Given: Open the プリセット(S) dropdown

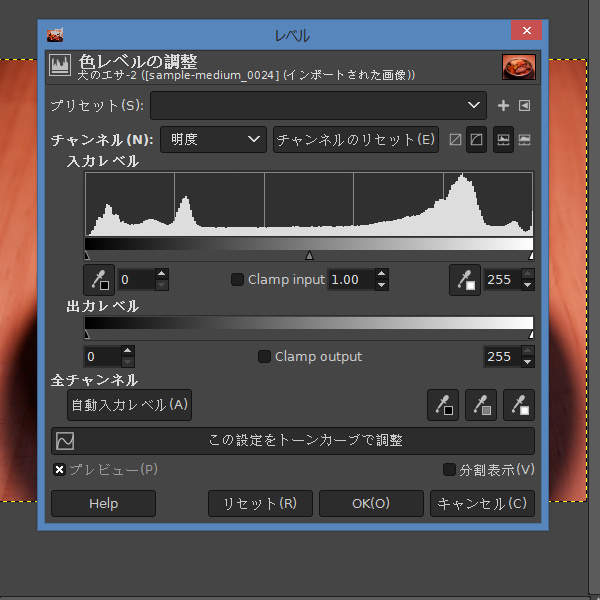Looking at the screenshot, I should tap(318, 105).
